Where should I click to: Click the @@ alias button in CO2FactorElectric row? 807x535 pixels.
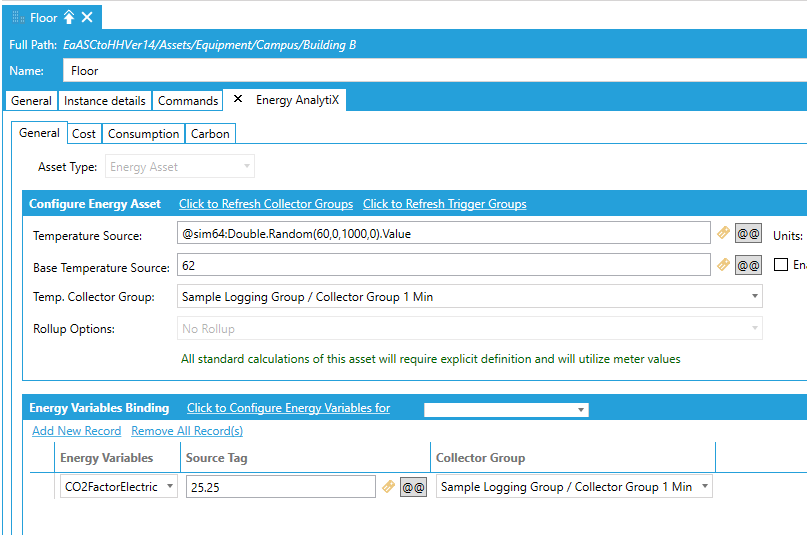(x=413, y=487)
